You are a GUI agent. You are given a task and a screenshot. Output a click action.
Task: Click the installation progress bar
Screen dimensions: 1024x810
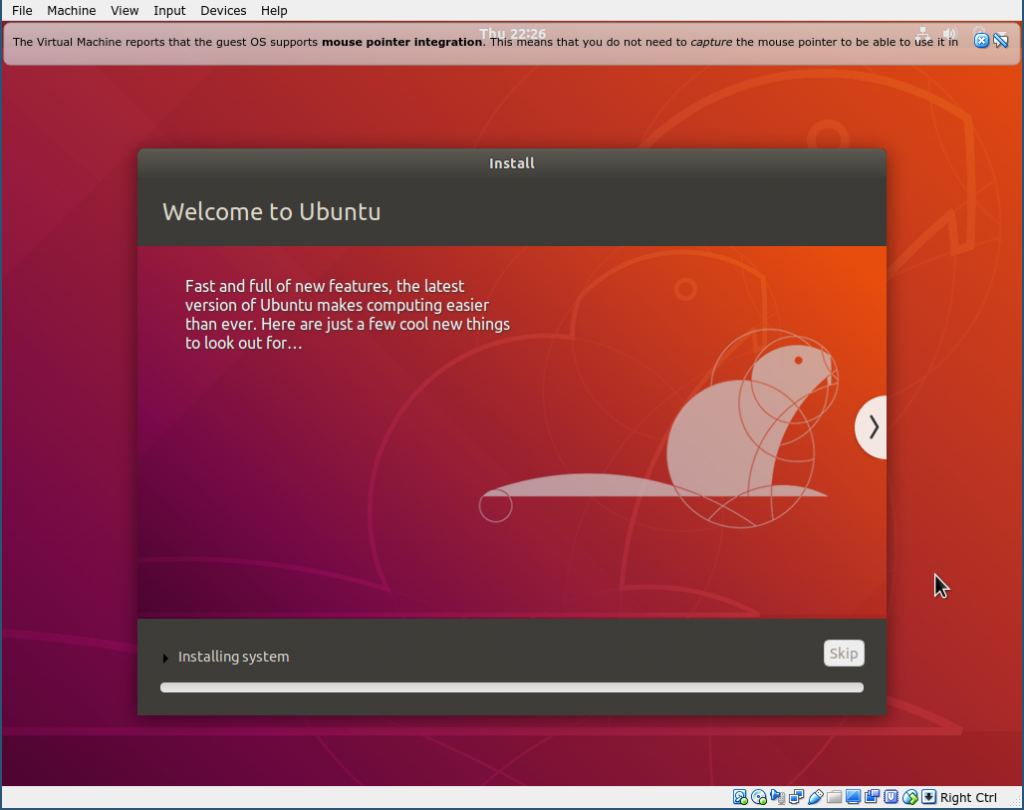click(511, 687)
